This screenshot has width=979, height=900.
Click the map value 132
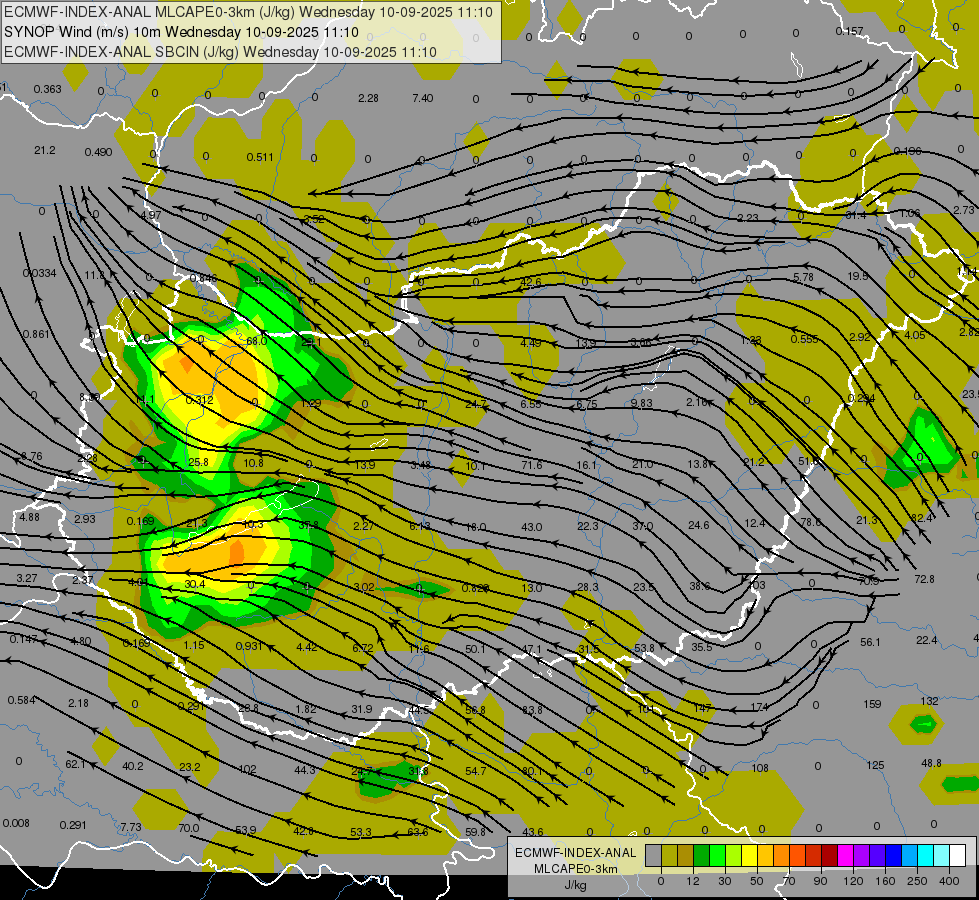(929, 701)
